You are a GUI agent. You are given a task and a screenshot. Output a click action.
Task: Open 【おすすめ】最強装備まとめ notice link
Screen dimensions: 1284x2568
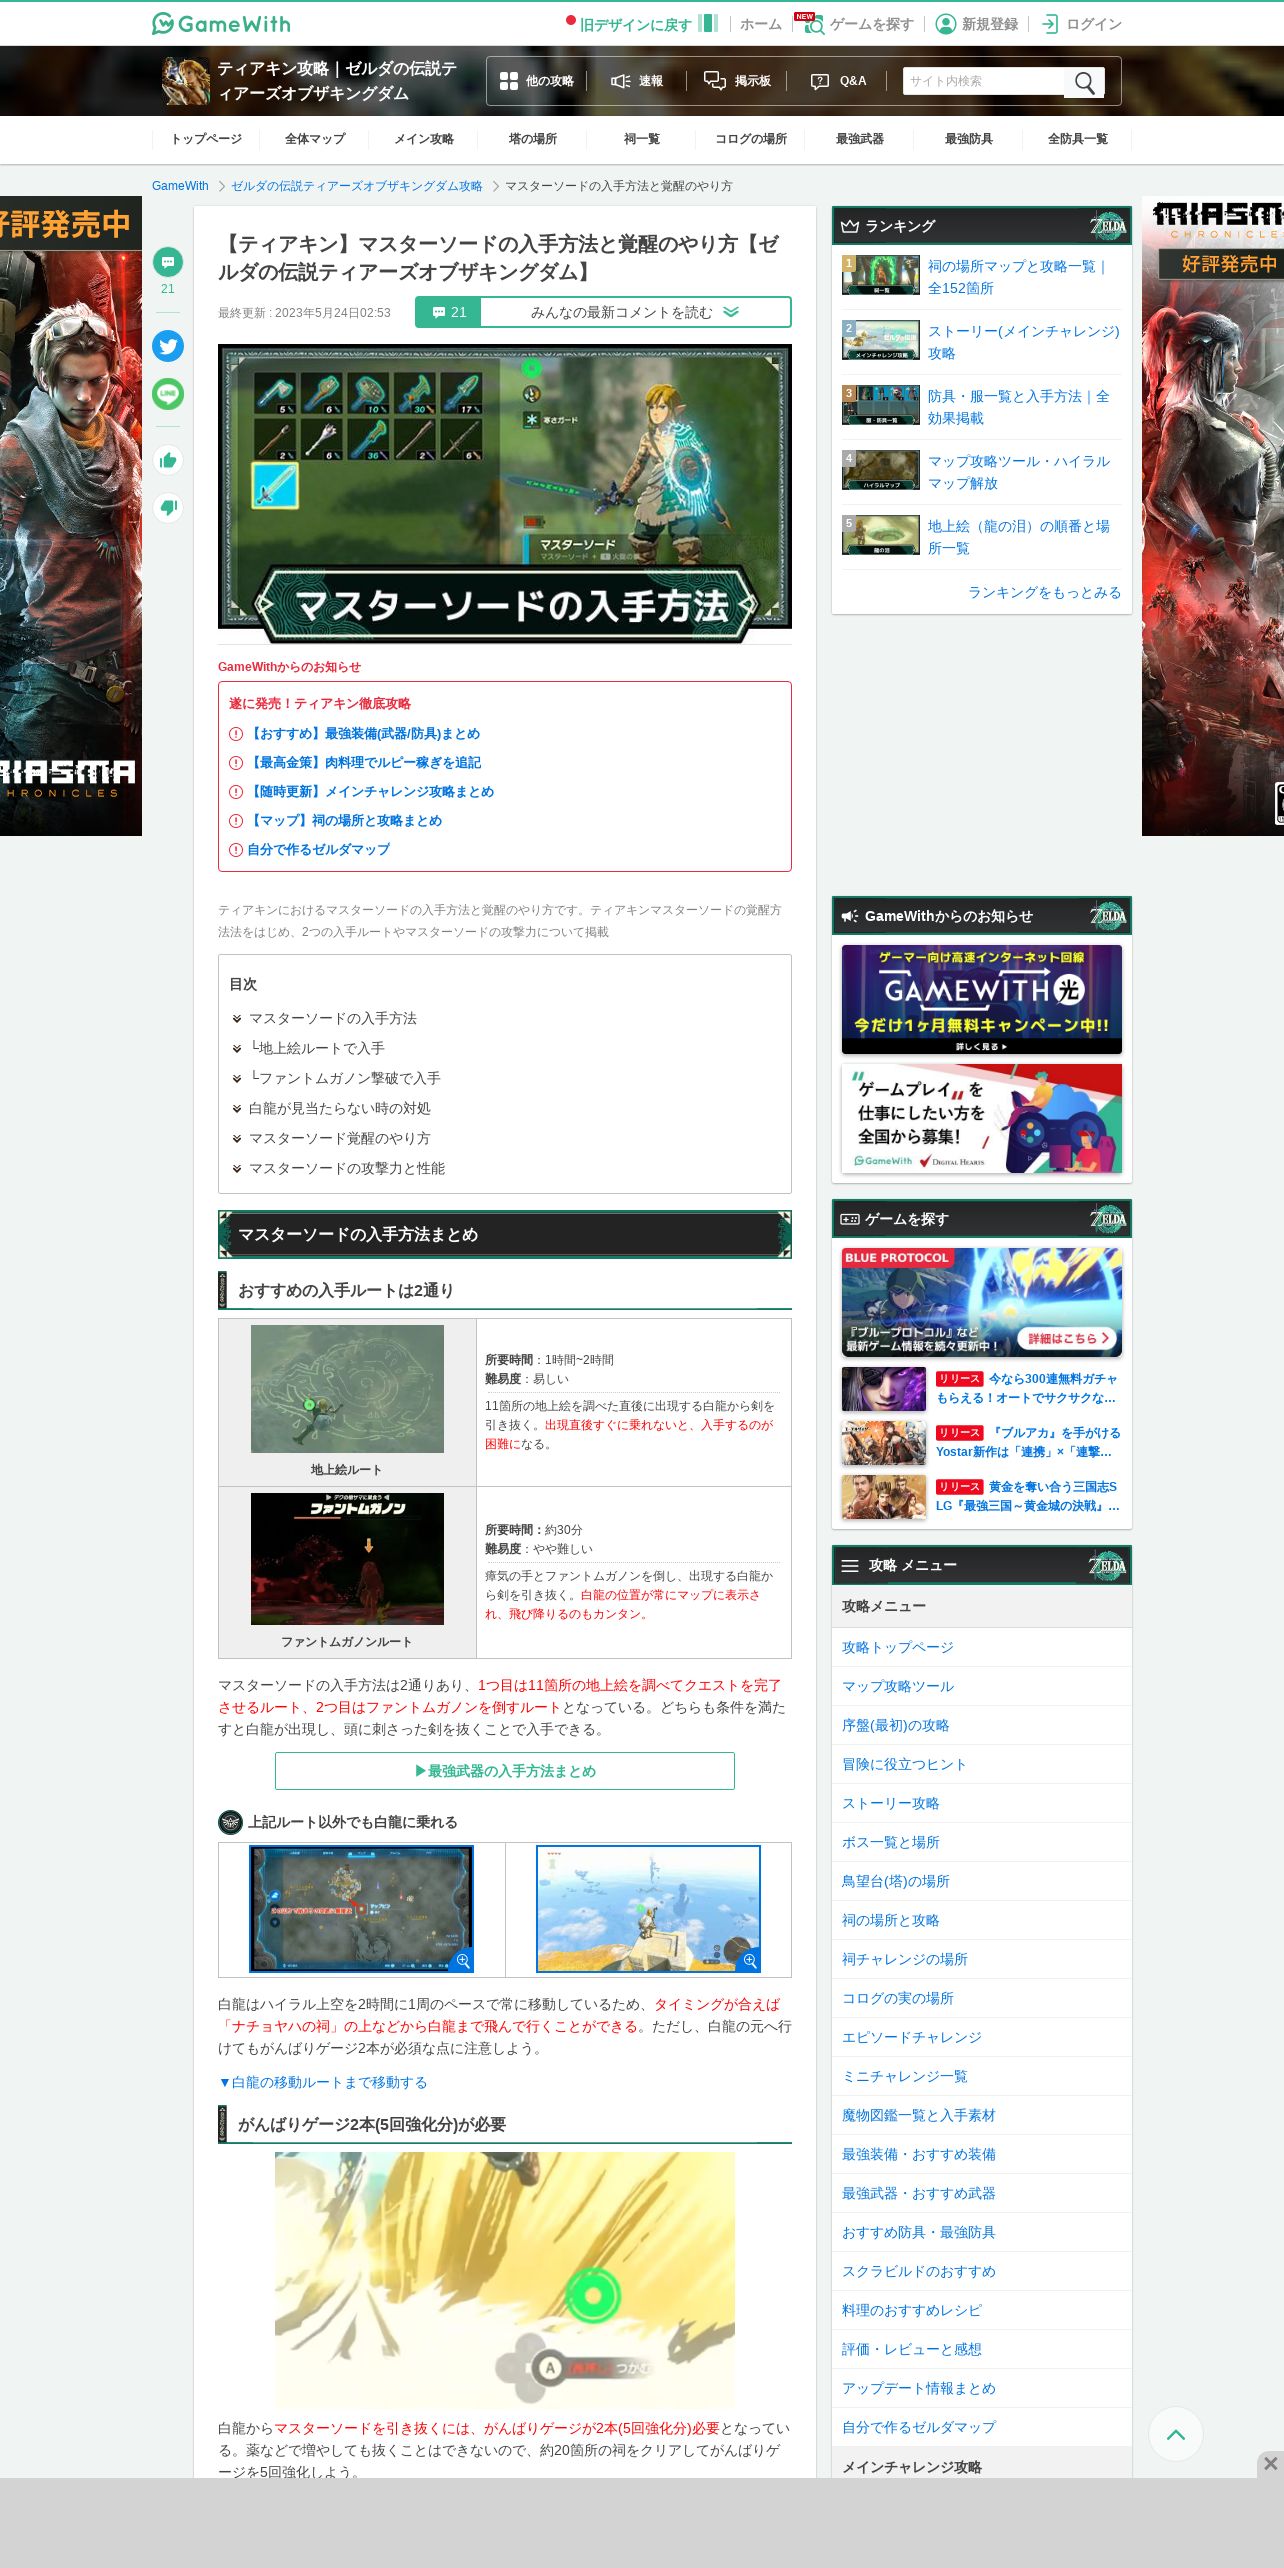coord(364,733)
